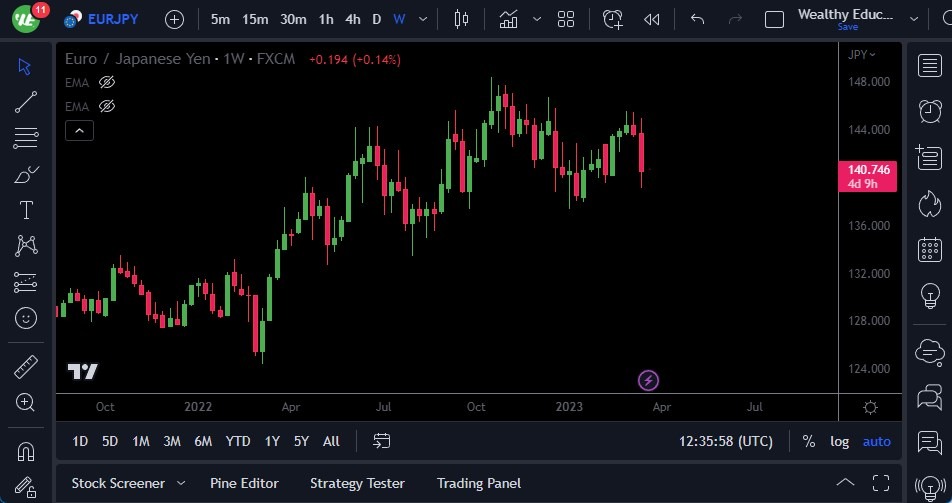The width and height of the screenshot is (952, 503).
Task: Open the Strategy Tester tab
Action: click(357, 483)
